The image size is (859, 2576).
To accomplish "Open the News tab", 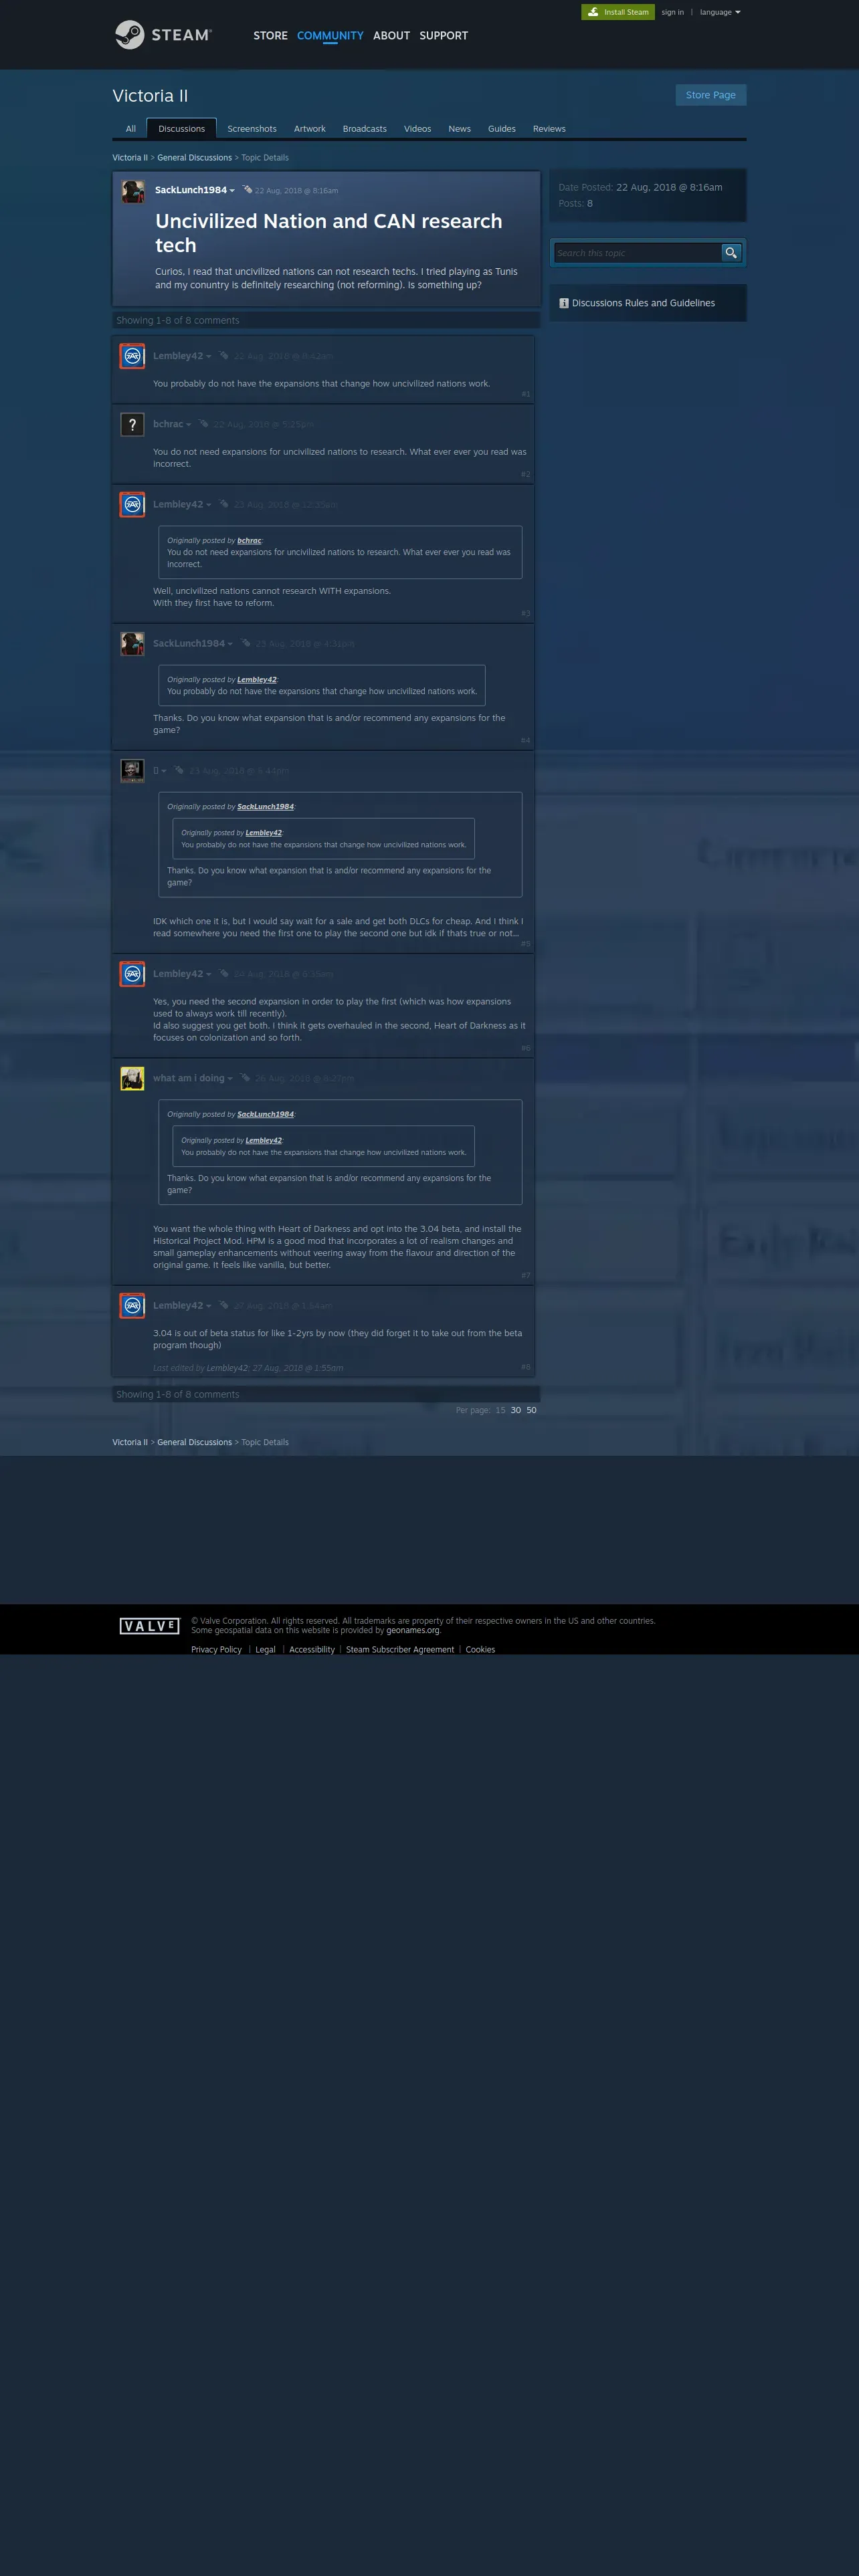I will point(459,129).
